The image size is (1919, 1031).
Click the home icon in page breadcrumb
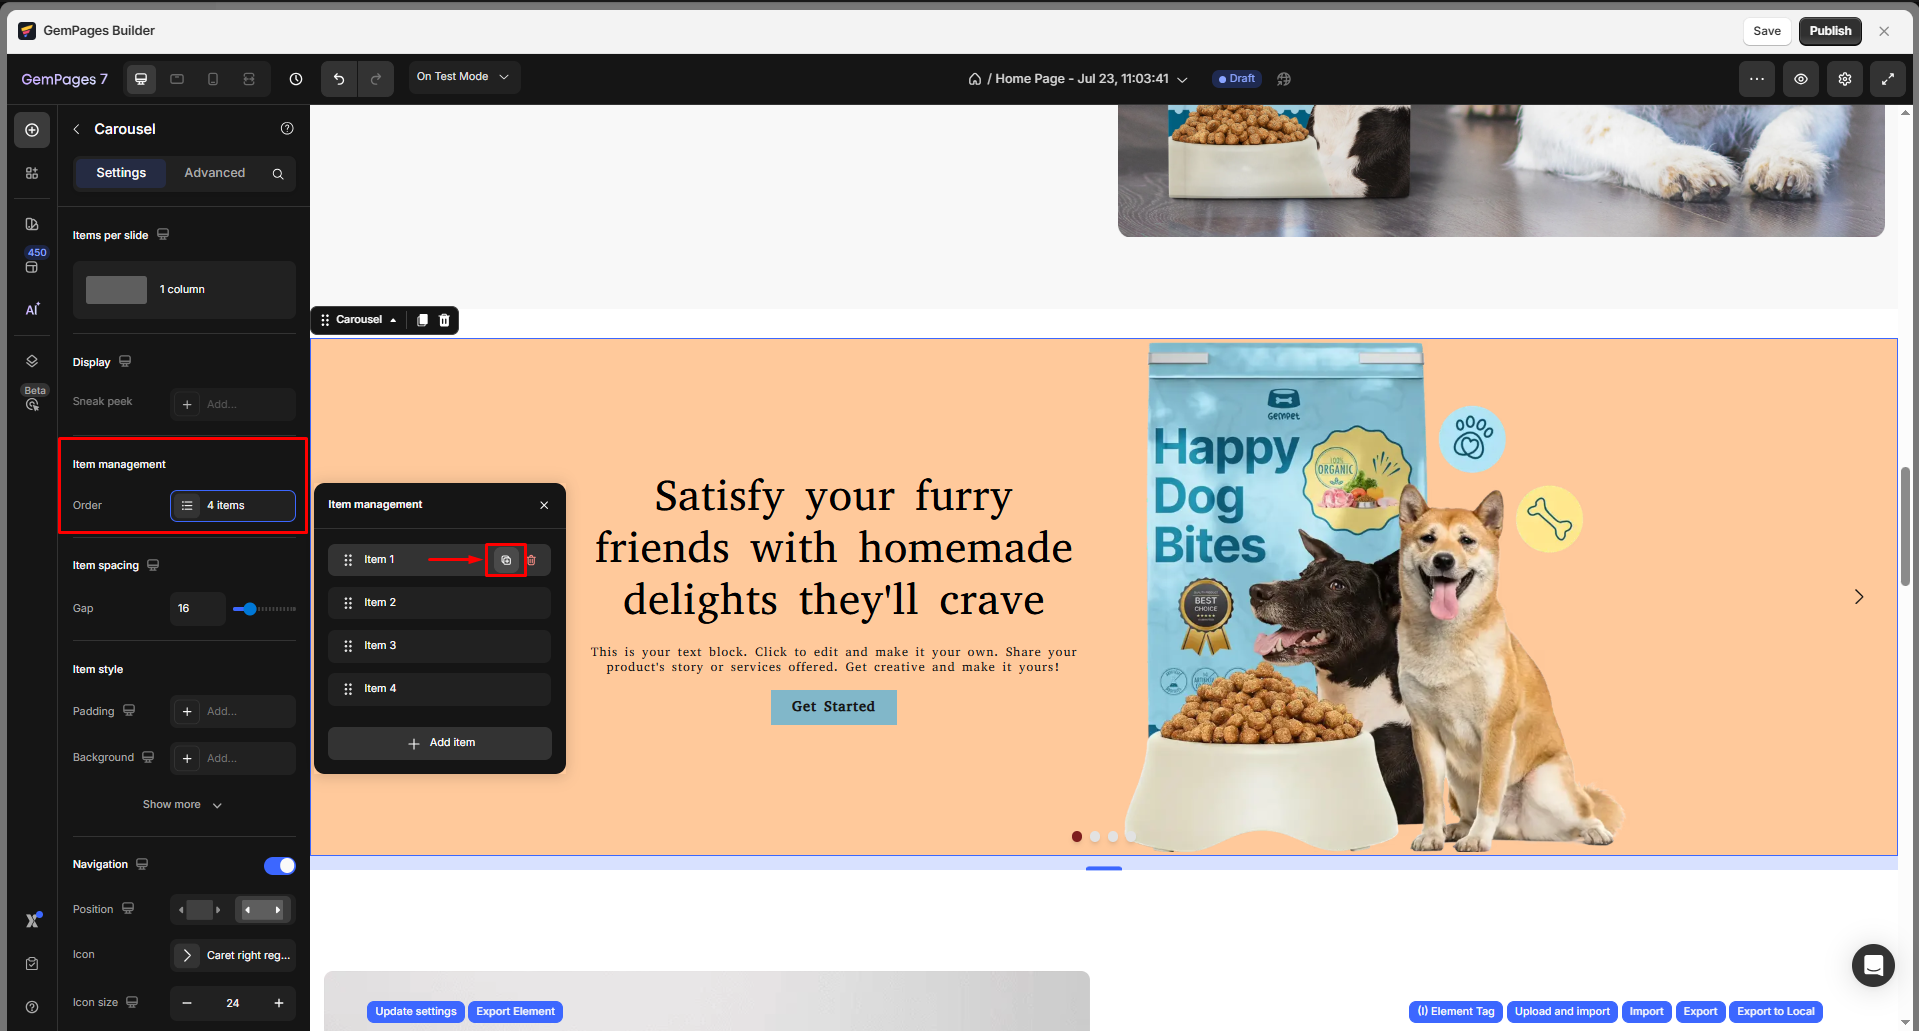975,79
